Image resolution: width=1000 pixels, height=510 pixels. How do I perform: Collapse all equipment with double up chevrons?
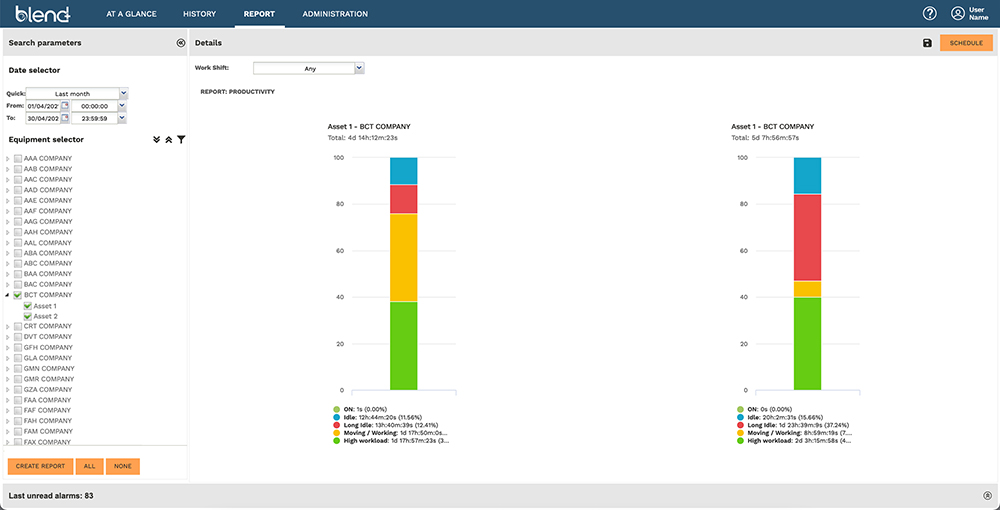tap(168, 140)
